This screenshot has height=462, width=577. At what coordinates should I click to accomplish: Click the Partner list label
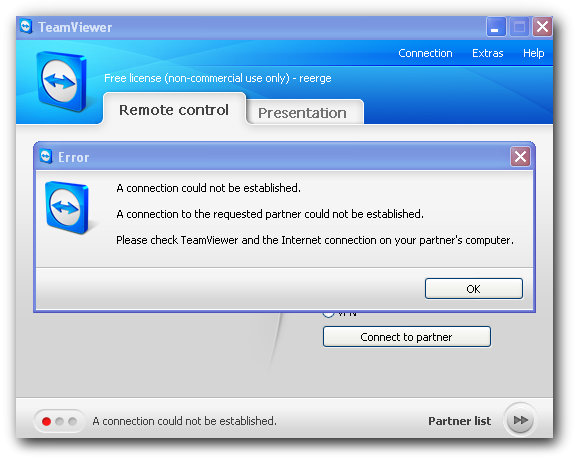point(459,421)
